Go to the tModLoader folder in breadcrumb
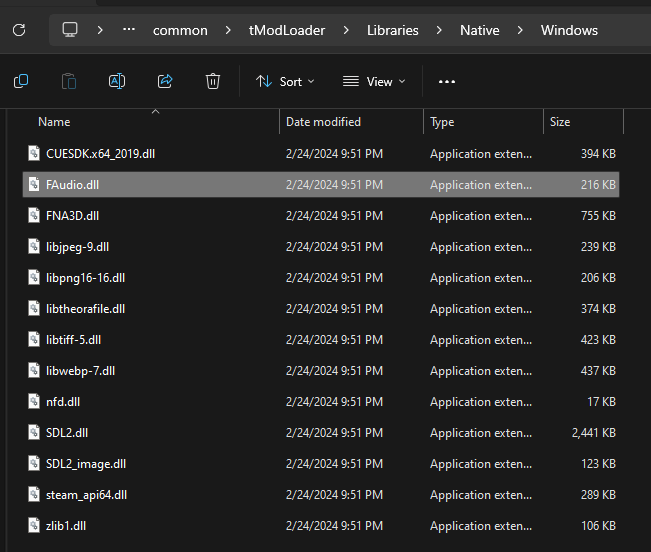This screenshot has height=552, width=651. (x=287, y=30)
